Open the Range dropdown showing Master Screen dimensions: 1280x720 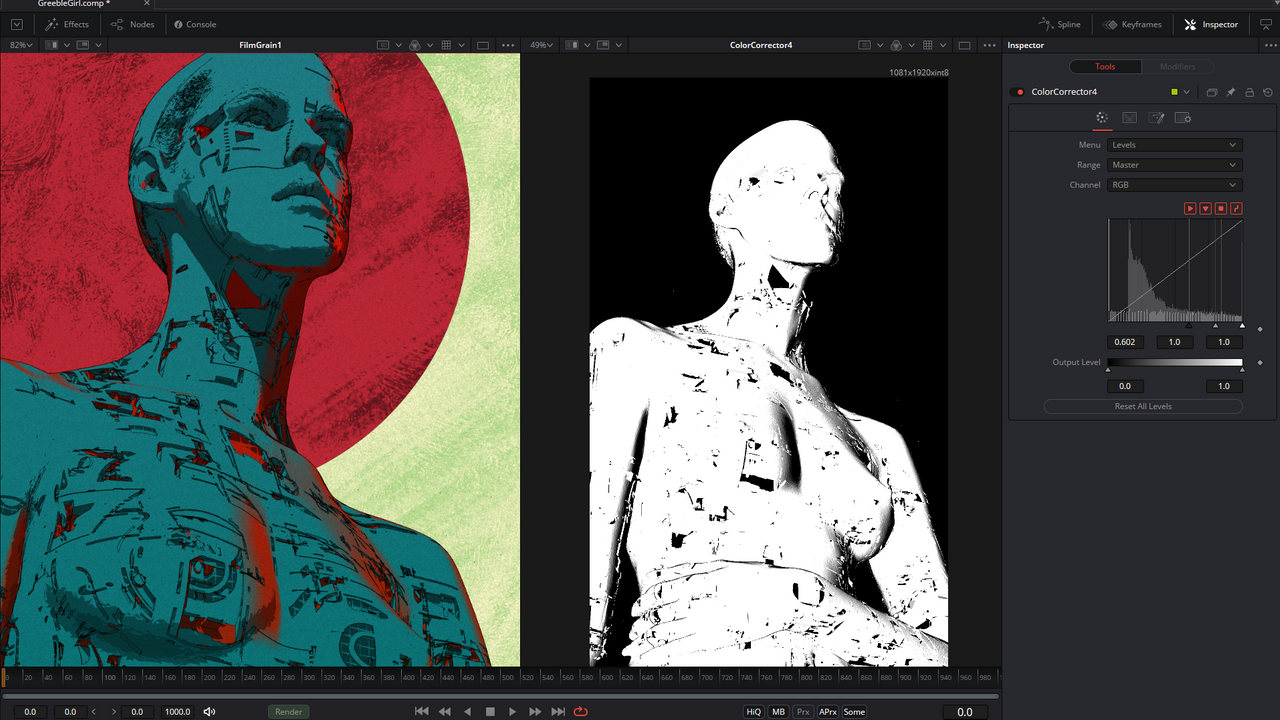pos(1174,165)
